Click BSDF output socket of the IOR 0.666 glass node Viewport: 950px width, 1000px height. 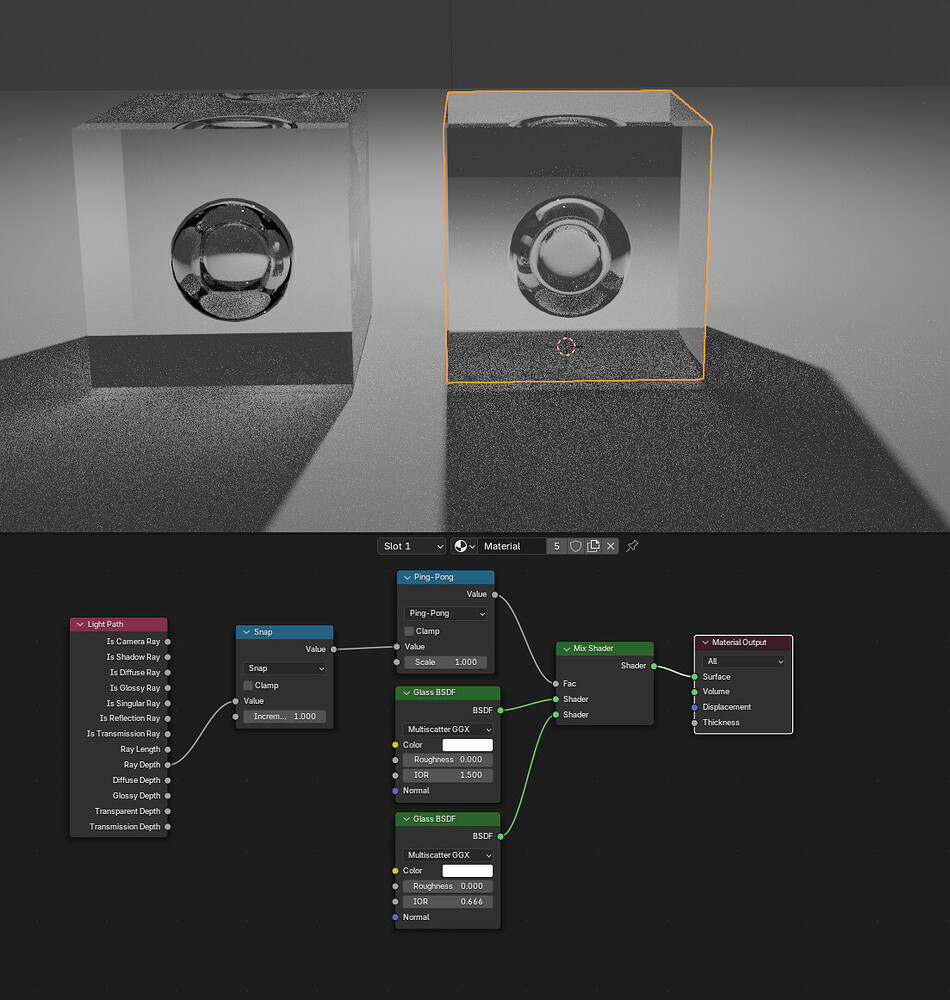[x=501, y=836]
